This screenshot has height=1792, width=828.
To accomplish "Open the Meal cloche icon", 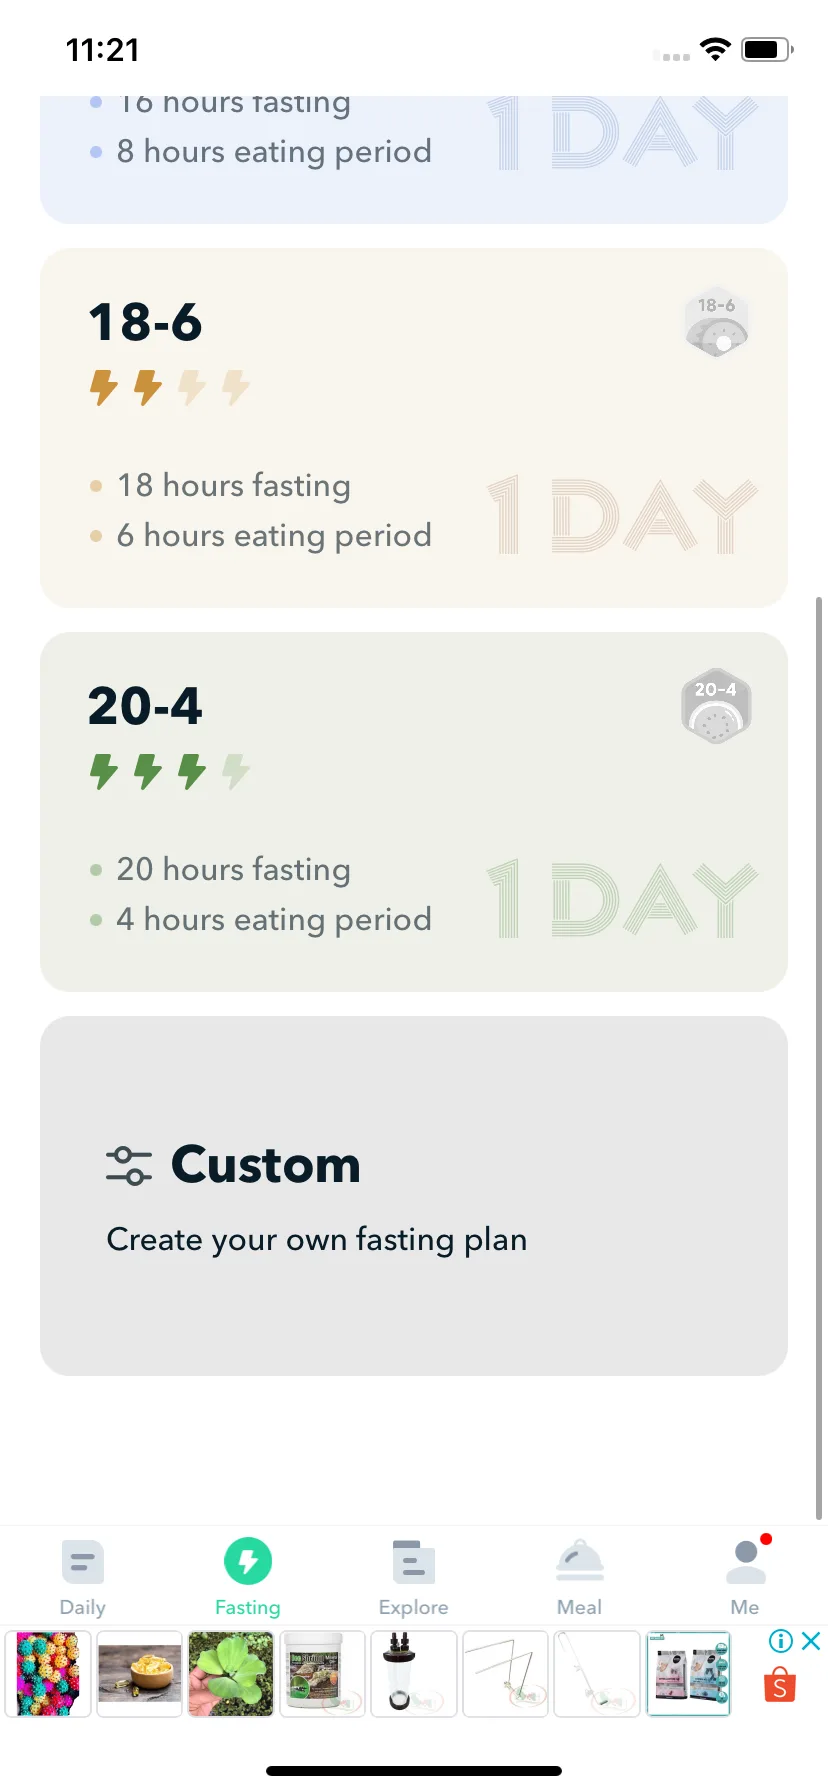I will (x=580, y=1561).
